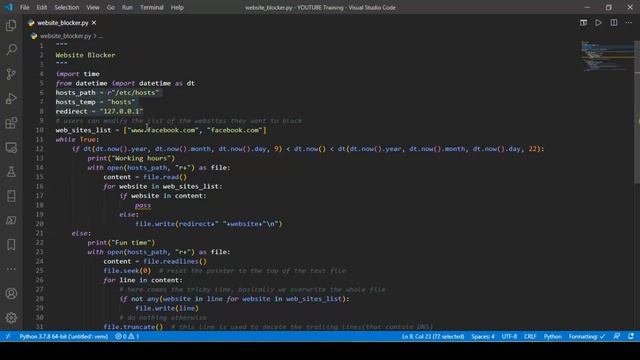The height and width of the screenshot is (360, 640).
Task: Click the underlined 'pass' keyword
Action: click(143, 205)
